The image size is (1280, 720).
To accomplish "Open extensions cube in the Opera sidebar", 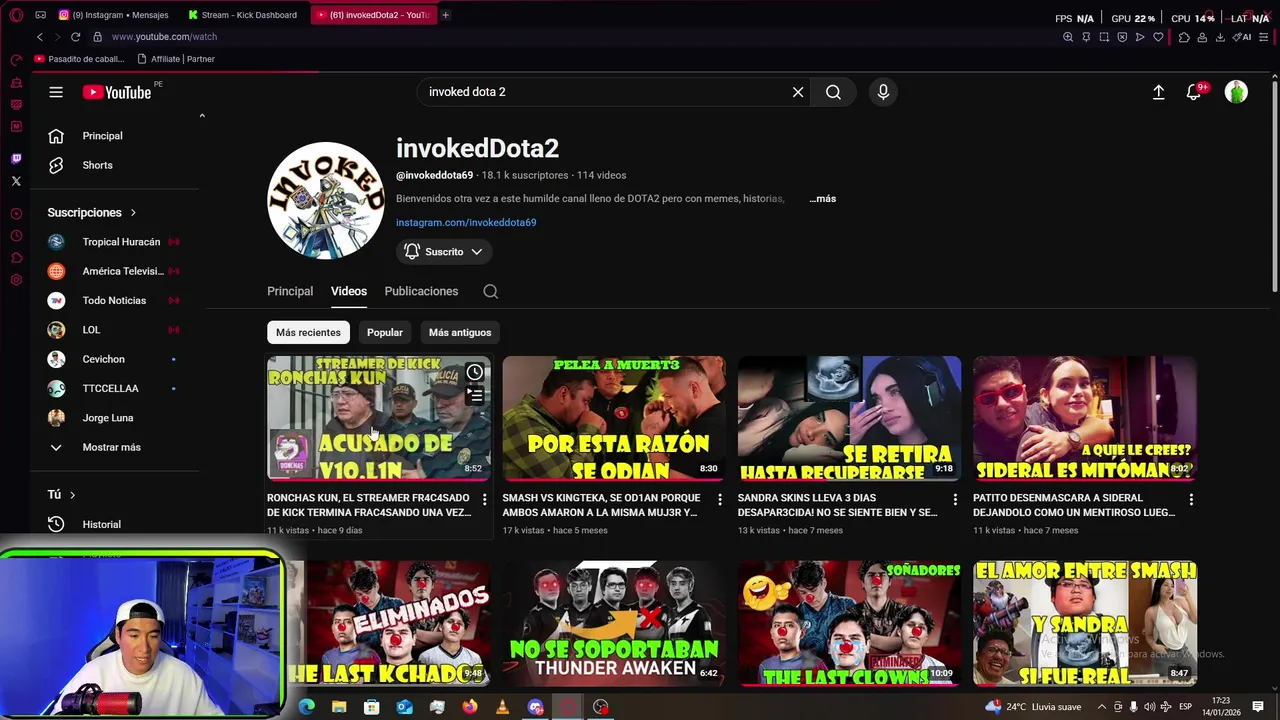I will (x=16, y=258).
